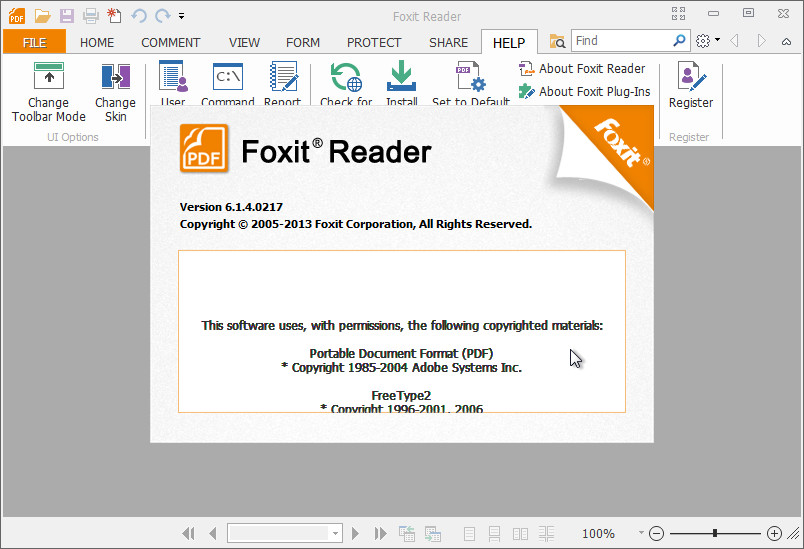This screenshot has width=804, height=549.
Task: Switch to the FORM ribbon tab
Action: tap(303, 43)
